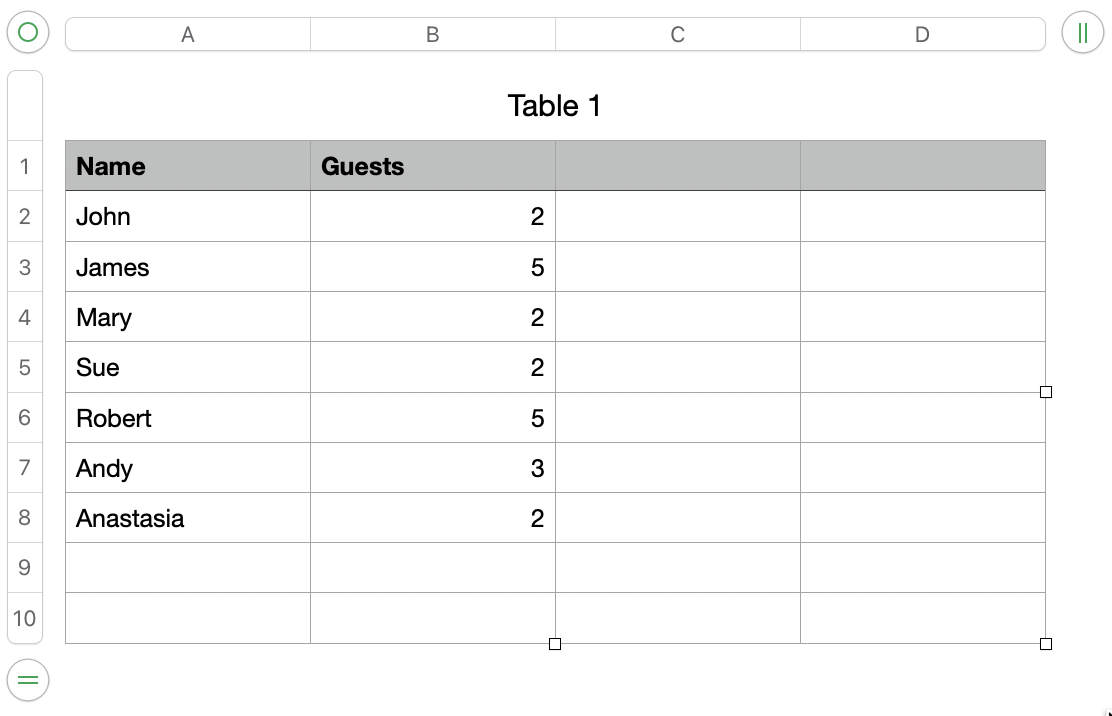Select the Name header cell
The height and width of the screenshot is (716, 1112).
point(187,166)
